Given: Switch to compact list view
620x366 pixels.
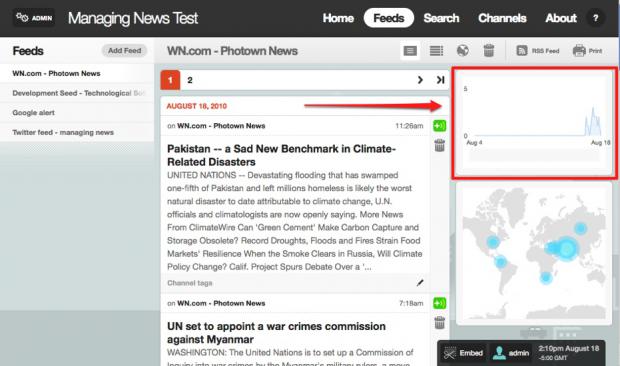Looking at the screenshot, I should 436,51.
